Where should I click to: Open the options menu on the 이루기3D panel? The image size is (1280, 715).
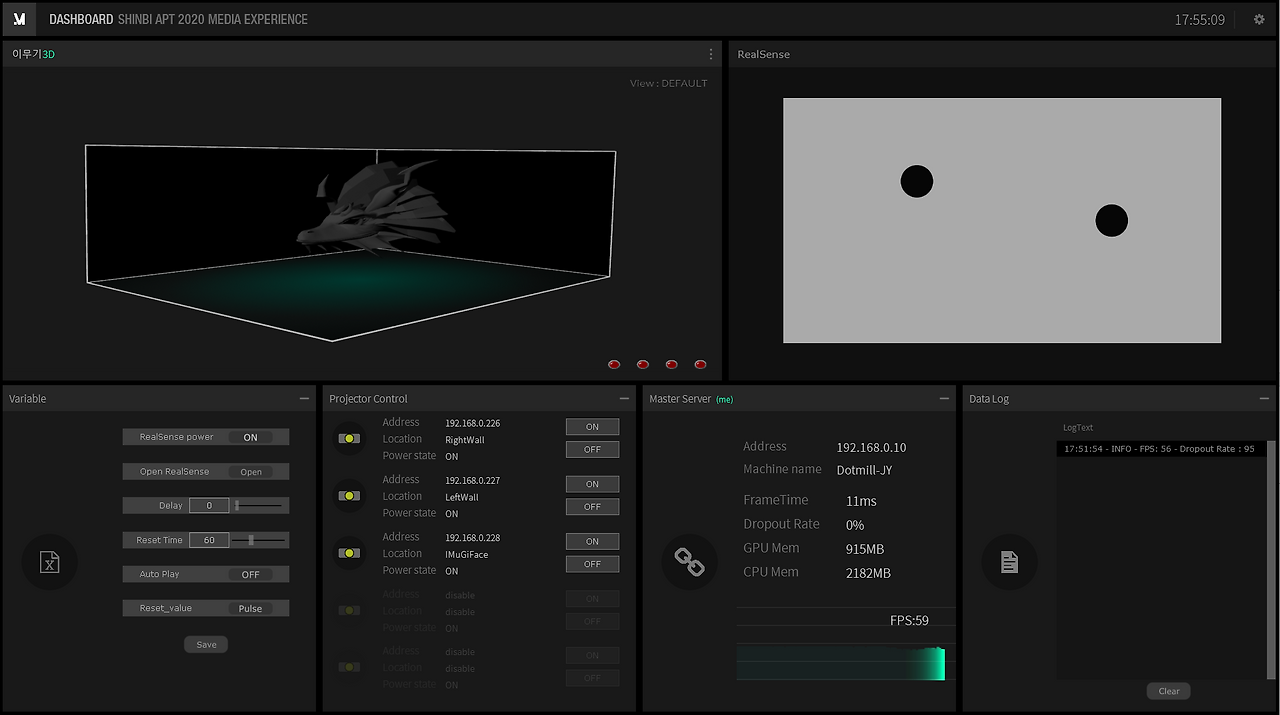710,54
